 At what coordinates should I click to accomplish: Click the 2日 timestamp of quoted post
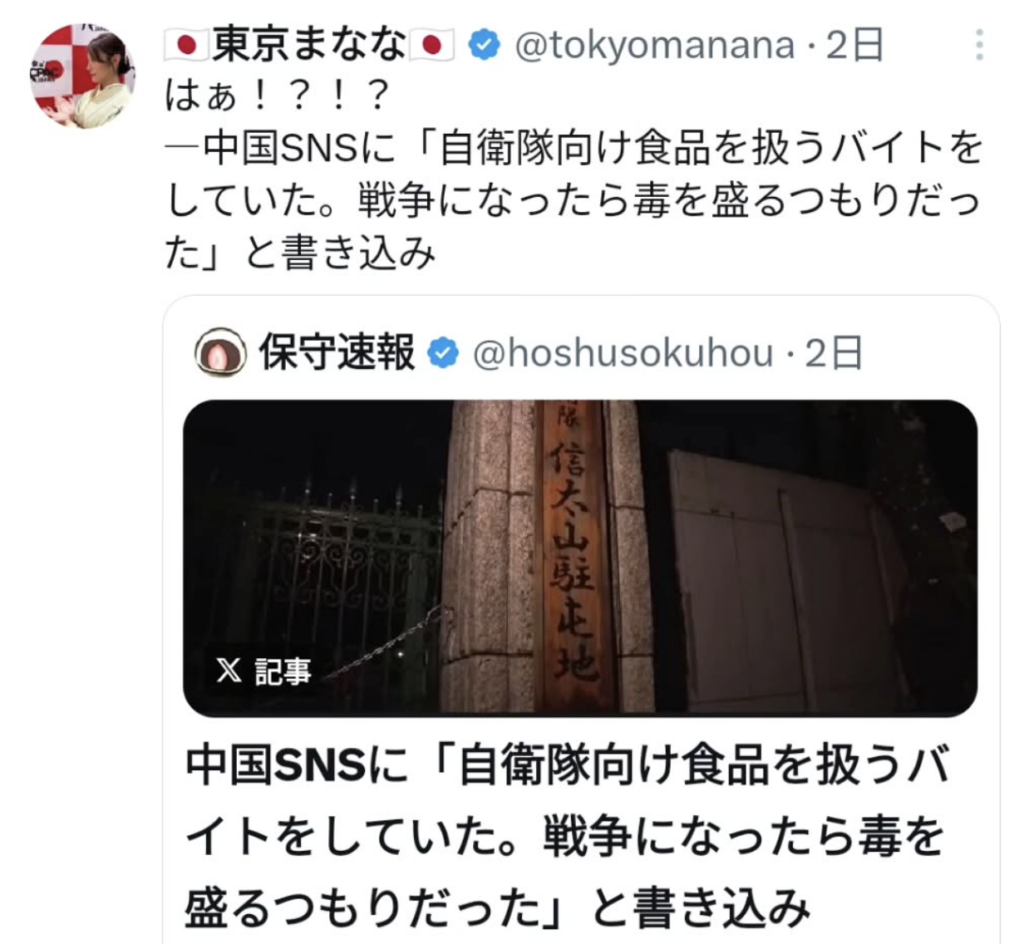click(833, 353)
